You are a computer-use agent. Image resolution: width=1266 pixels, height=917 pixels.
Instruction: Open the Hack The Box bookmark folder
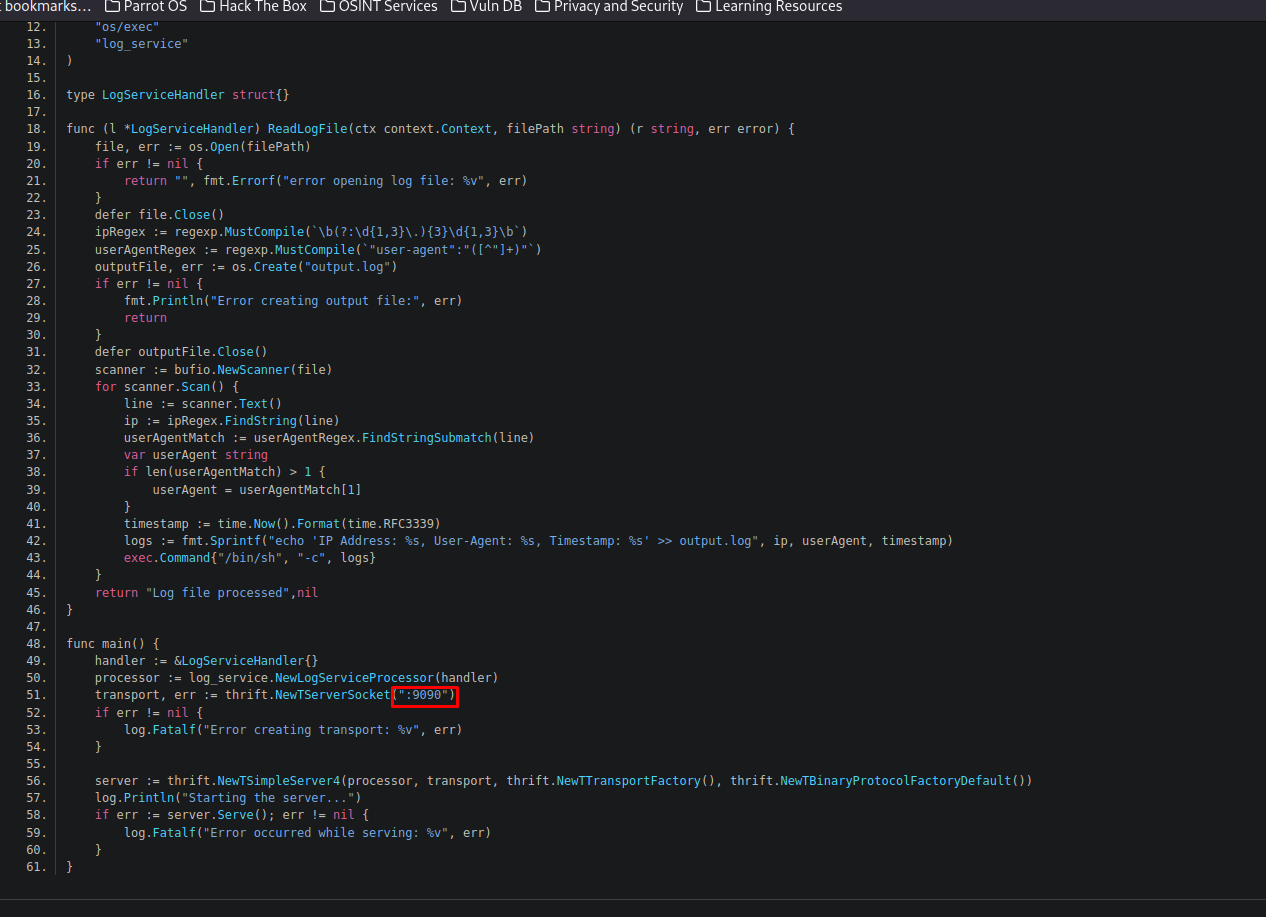coord(253,6)
